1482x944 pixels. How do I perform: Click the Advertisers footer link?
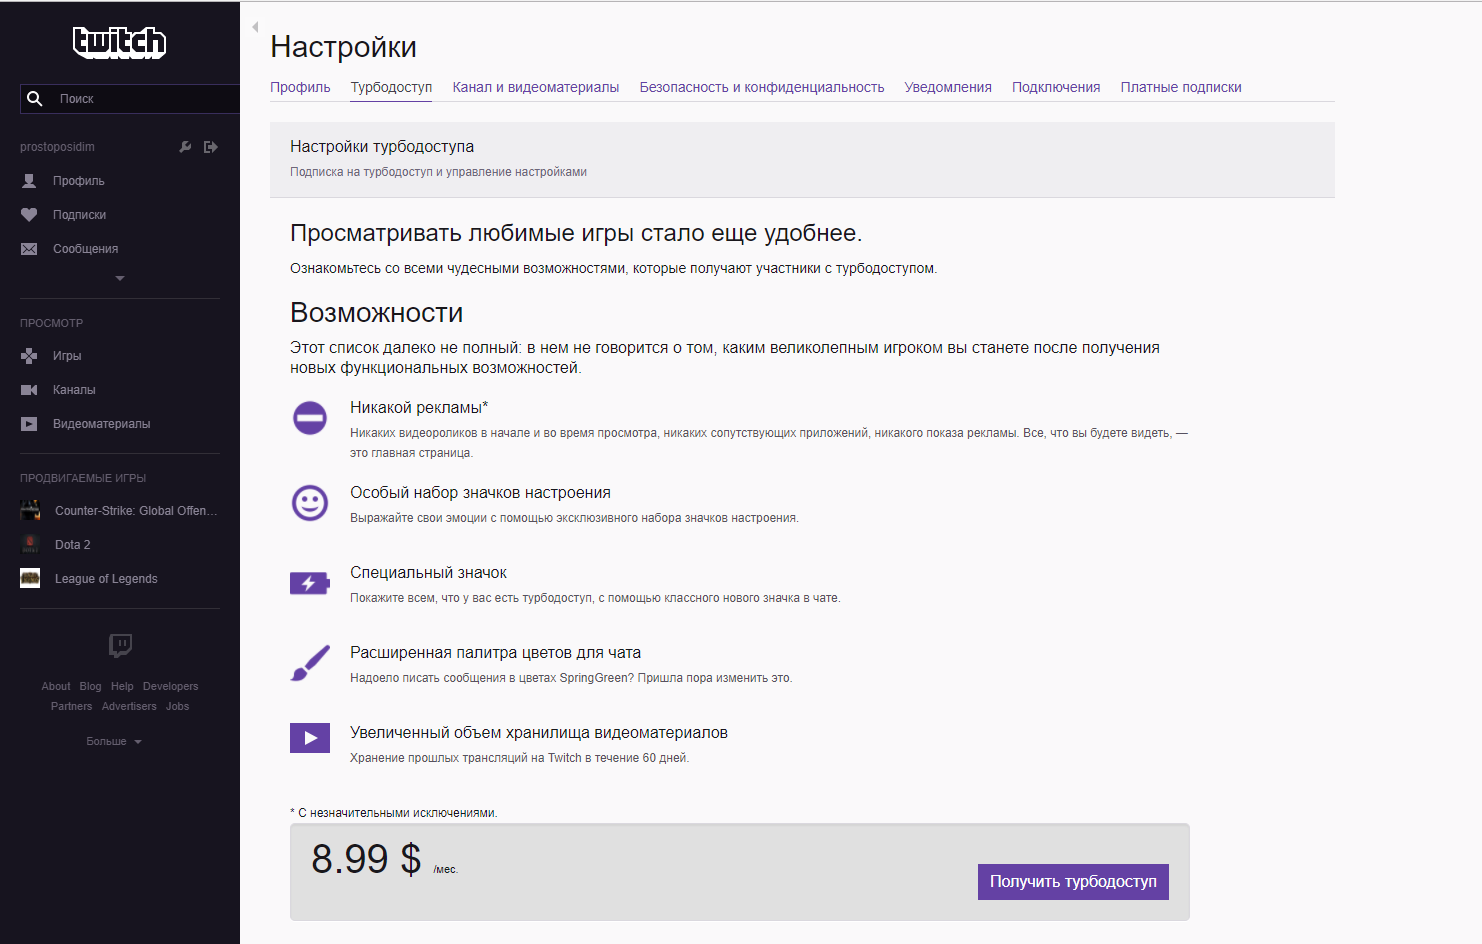[x=129, y=706]
